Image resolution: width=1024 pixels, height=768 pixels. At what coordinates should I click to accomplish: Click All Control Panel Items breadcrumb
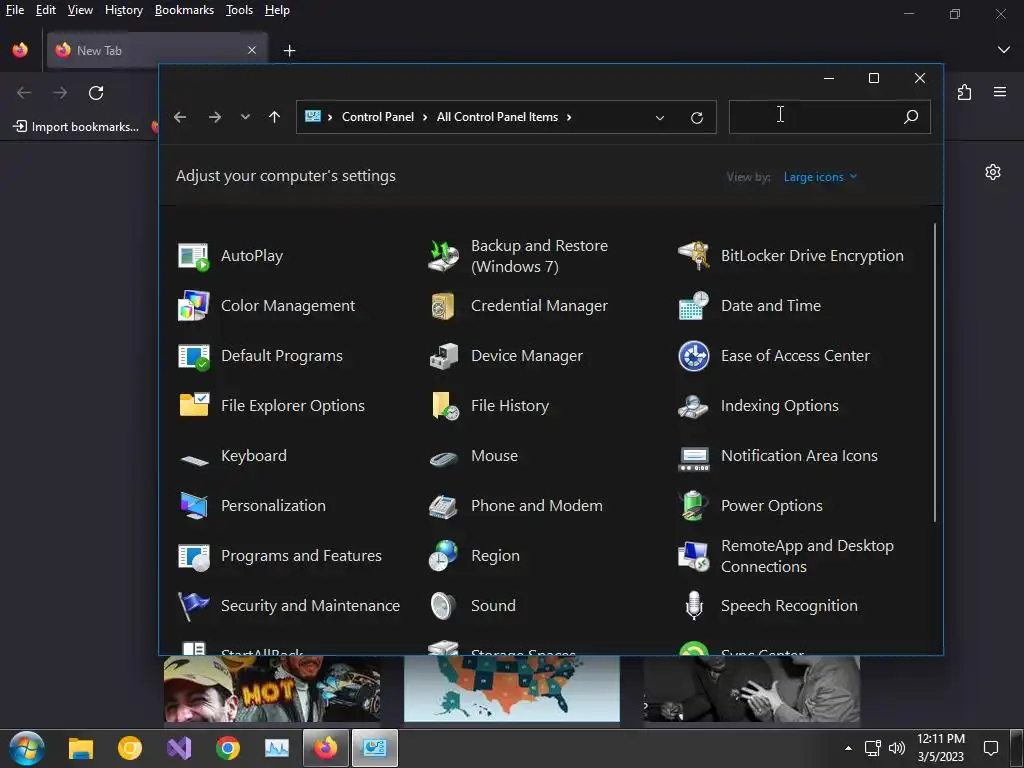click(497, 117)
